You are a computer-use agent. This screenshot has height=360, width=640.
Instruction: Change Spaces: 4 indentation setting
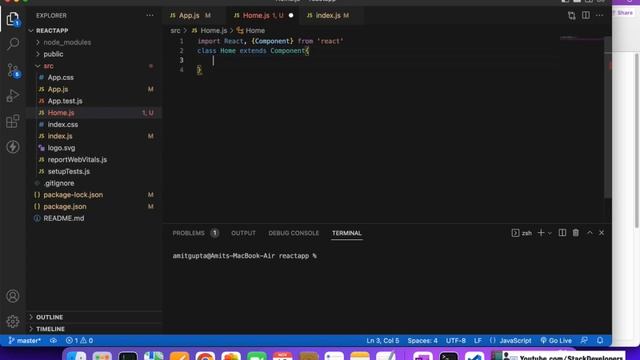(422, 340)
